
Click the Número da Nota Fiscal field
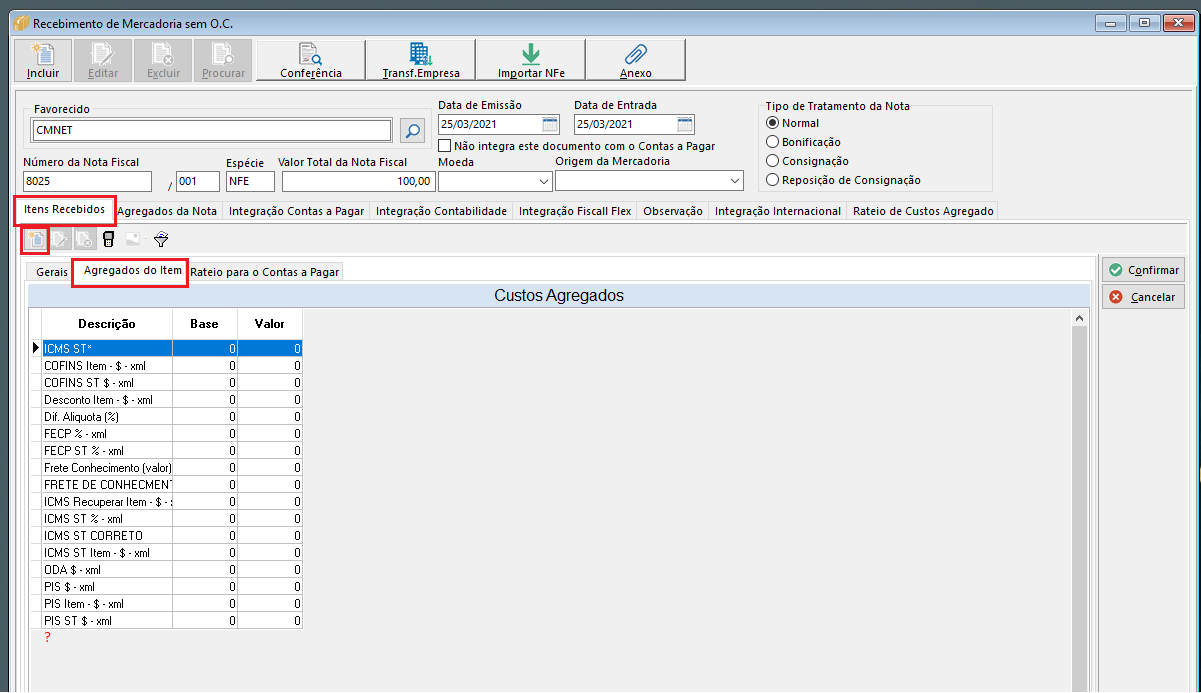87,181
